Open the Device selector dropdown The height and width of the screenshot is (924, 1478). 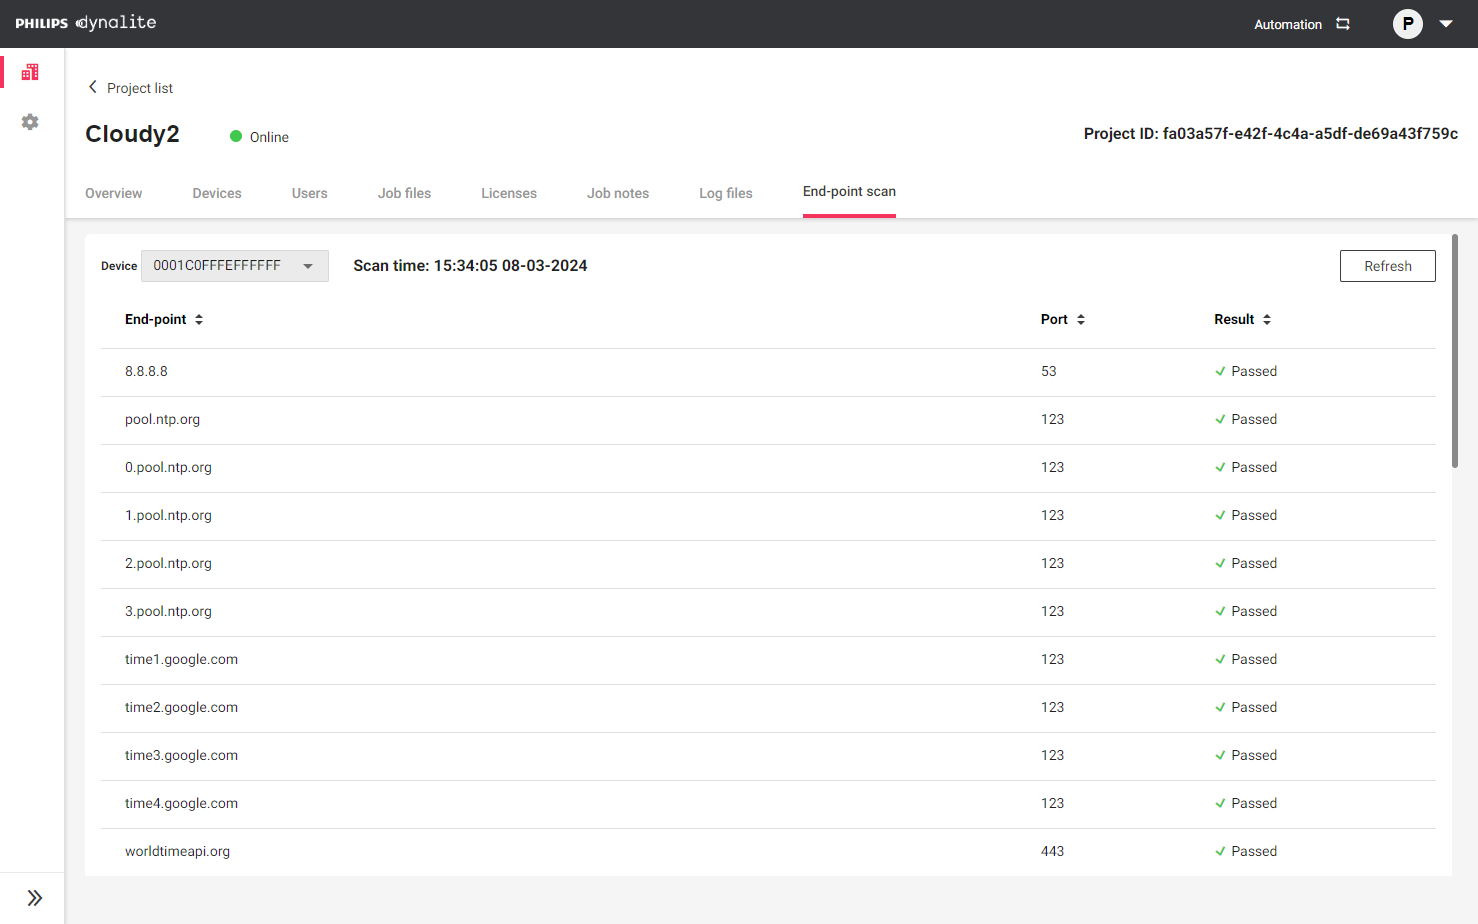point(235,266)
